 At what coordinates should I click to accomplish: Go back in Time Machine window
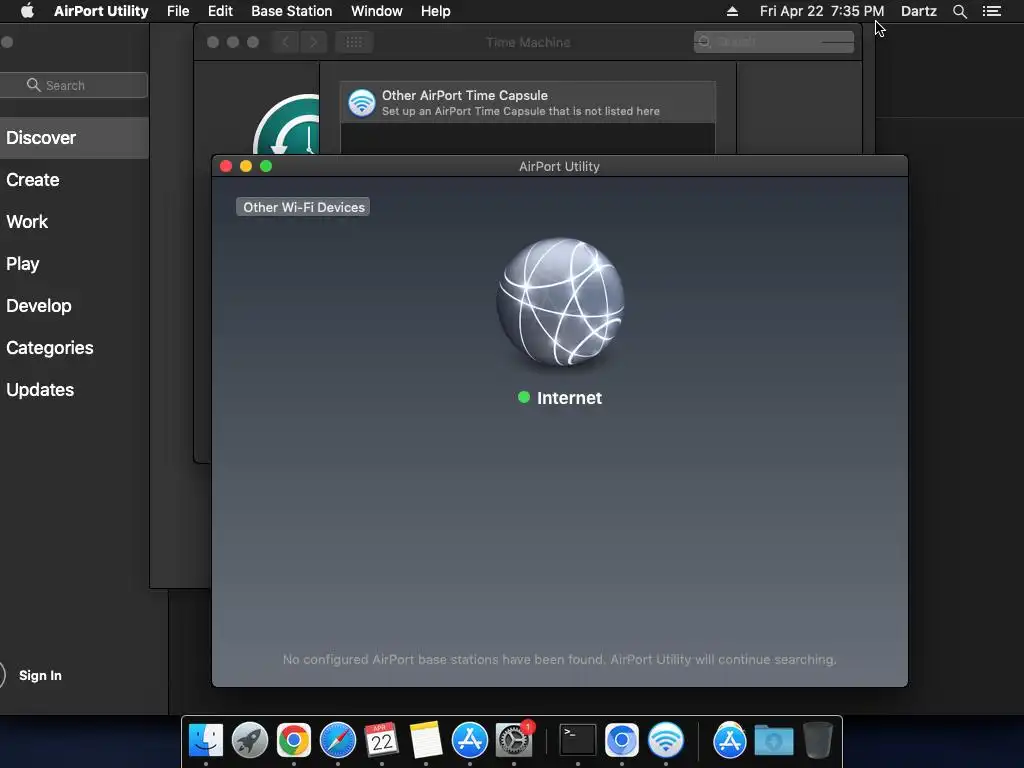coord(285,42)
